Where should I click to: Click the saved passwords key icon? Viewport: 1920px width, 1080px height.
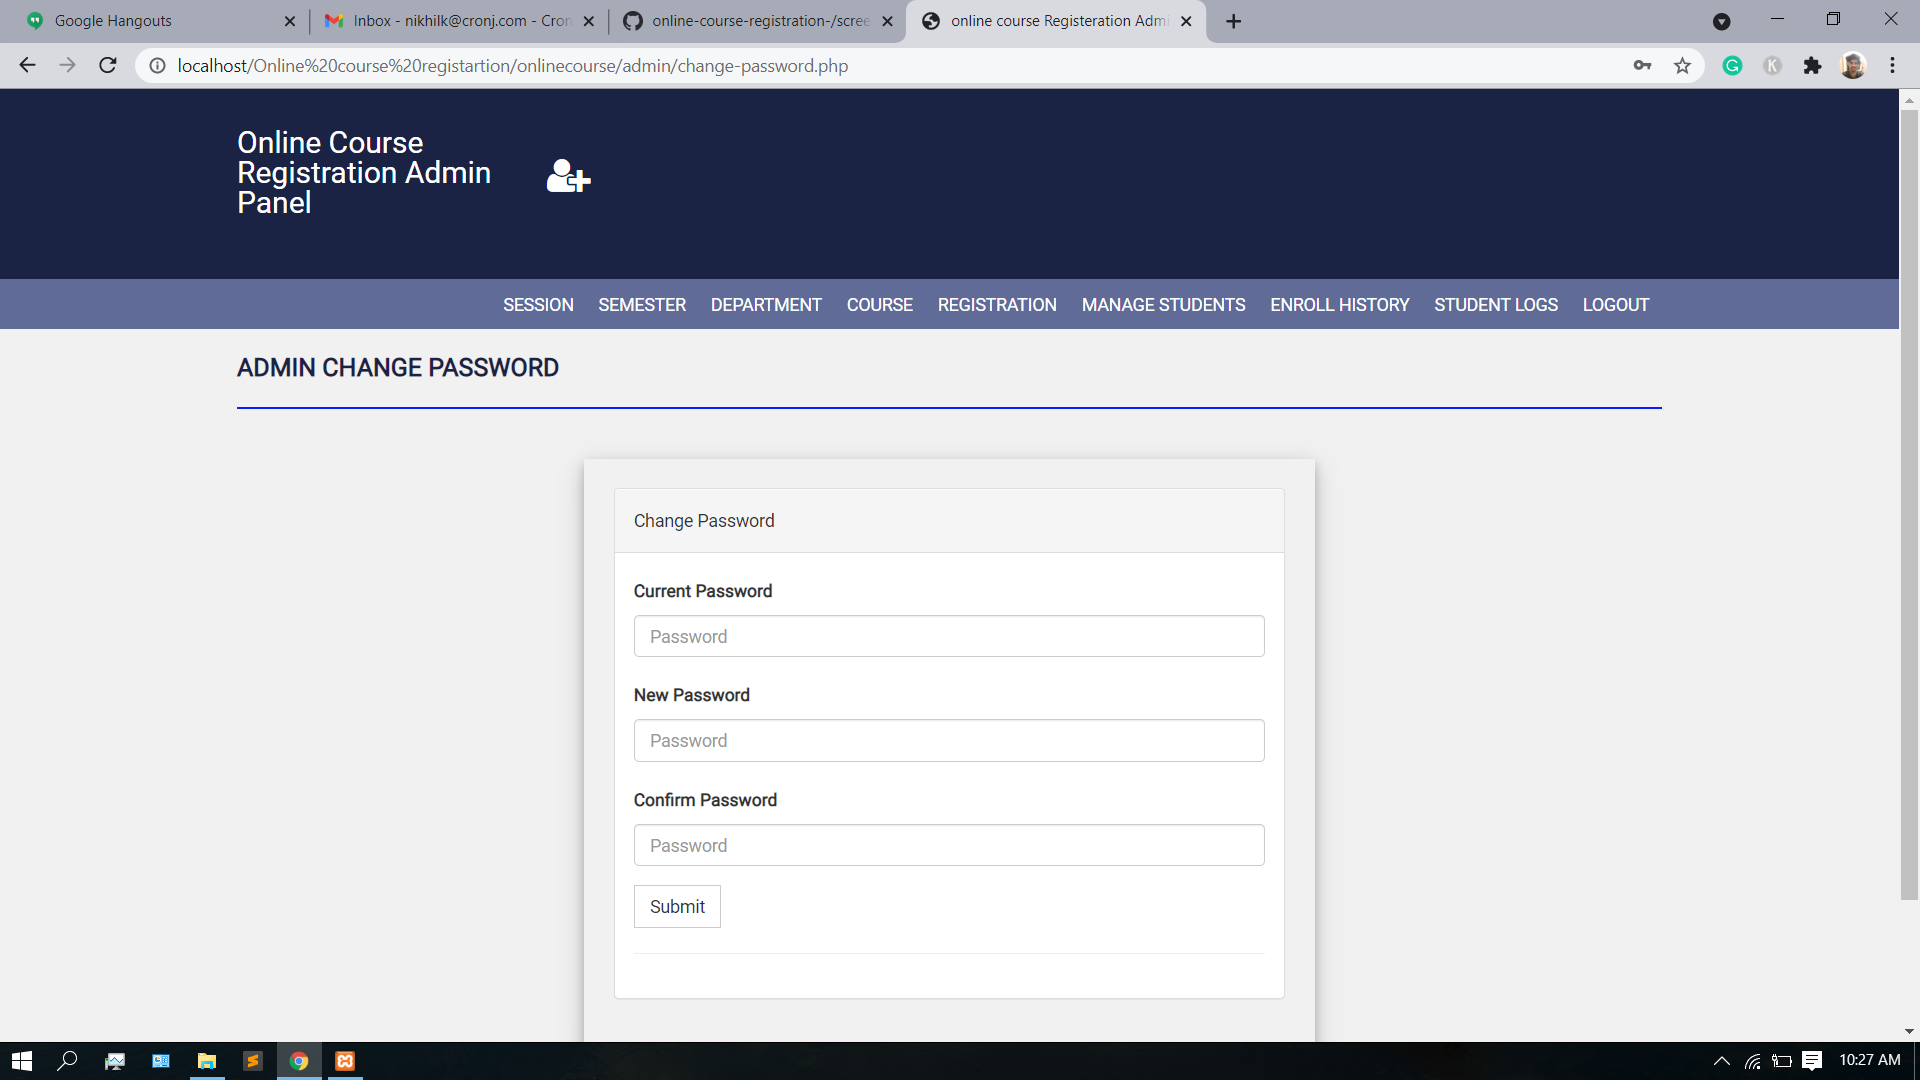(1642, 66)
